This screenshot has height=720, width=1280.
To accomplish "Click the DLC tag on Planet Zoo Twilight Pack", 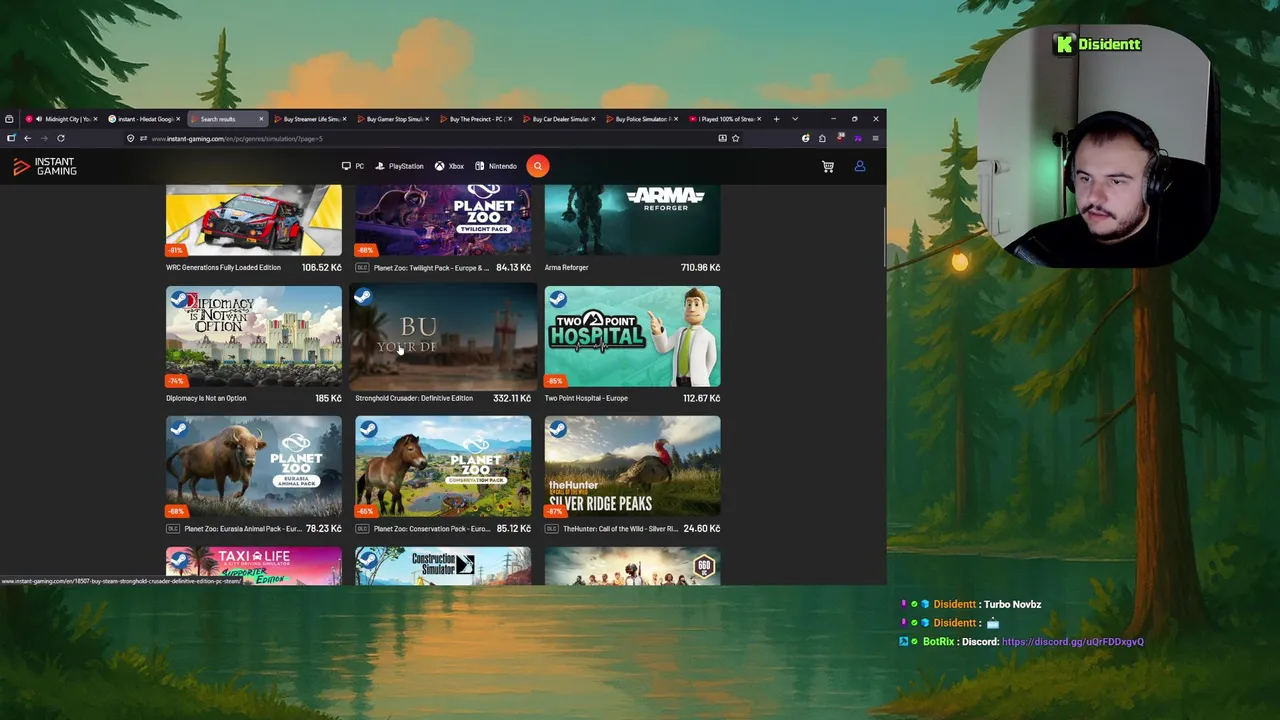I will tap(362, 268).
